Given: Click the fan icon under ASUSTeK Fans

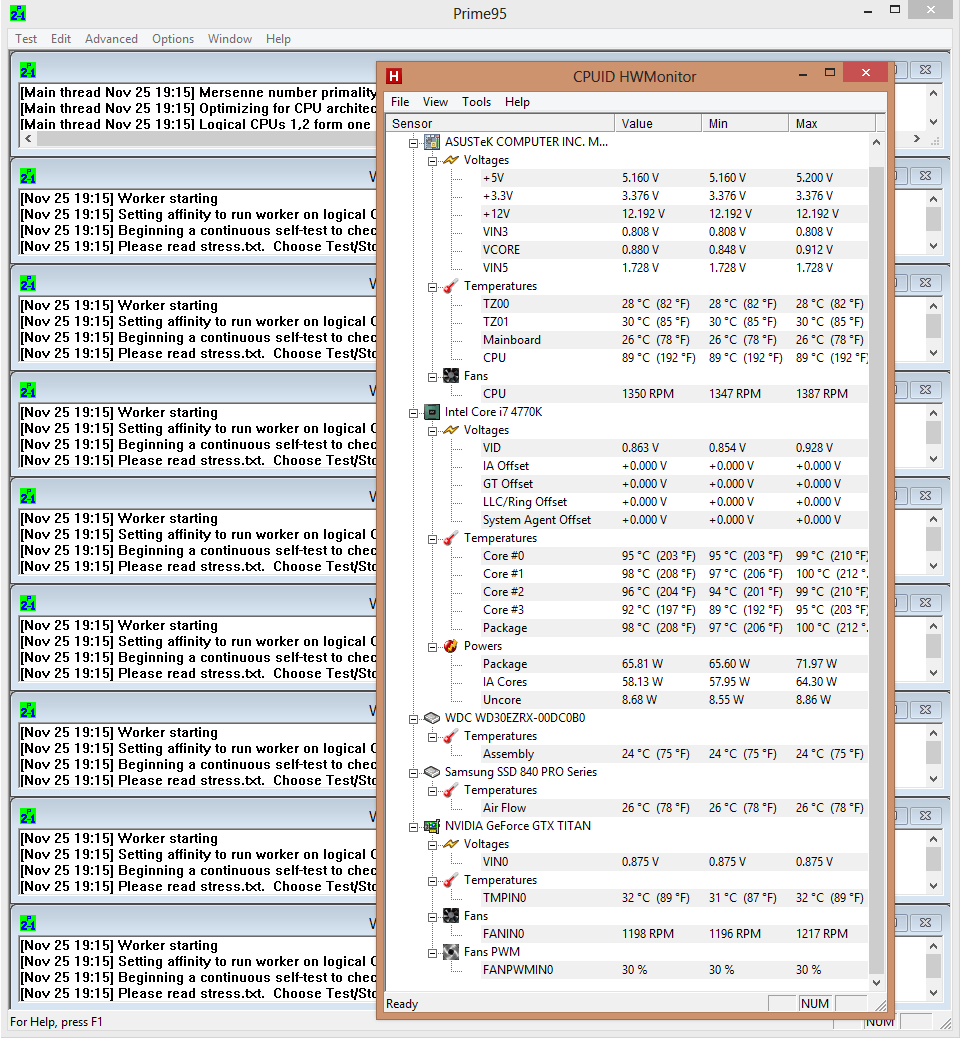Looking at the screenshot, I should click(451, 376).
